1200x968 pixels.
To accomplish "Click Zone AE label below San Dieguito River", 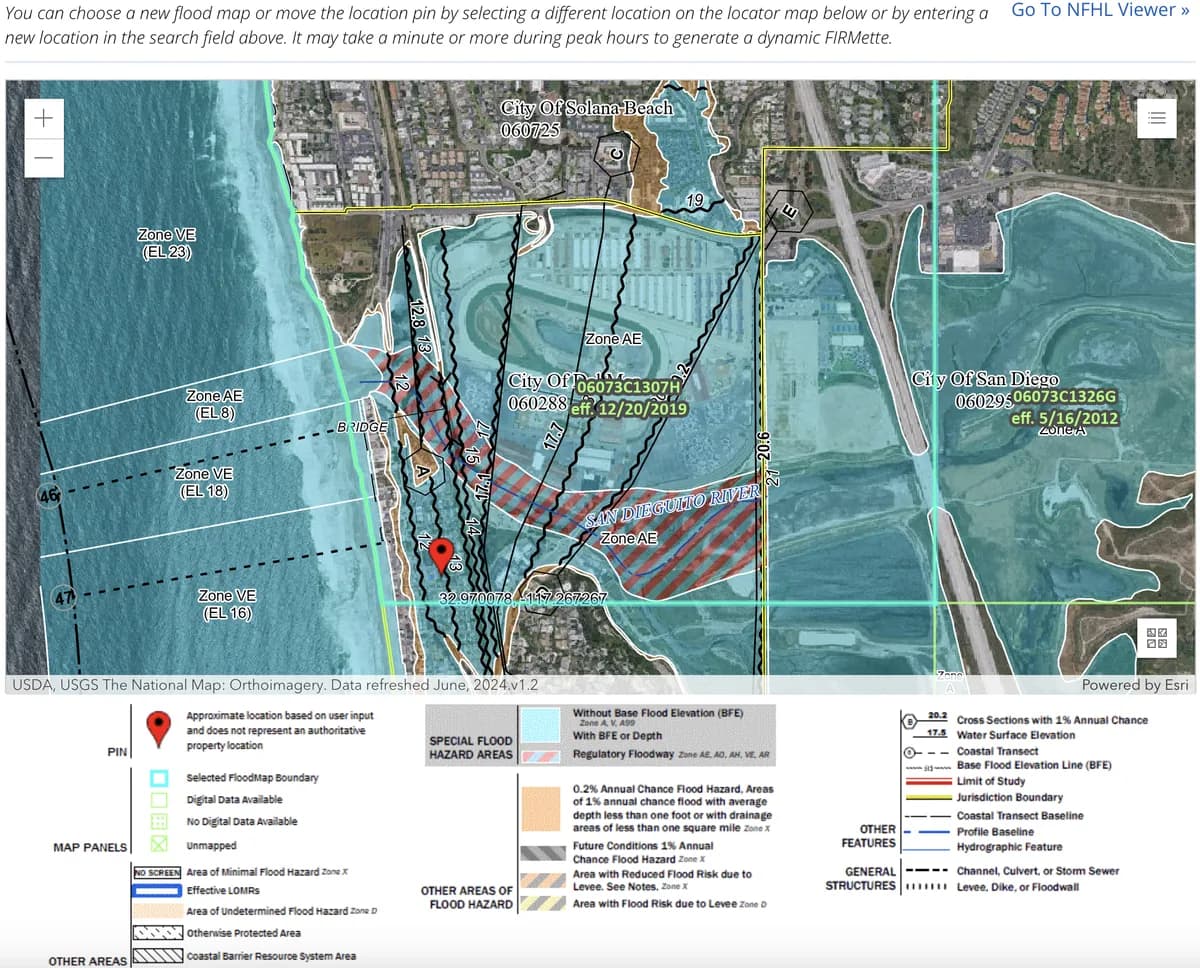I will click(x=628, y=538).
